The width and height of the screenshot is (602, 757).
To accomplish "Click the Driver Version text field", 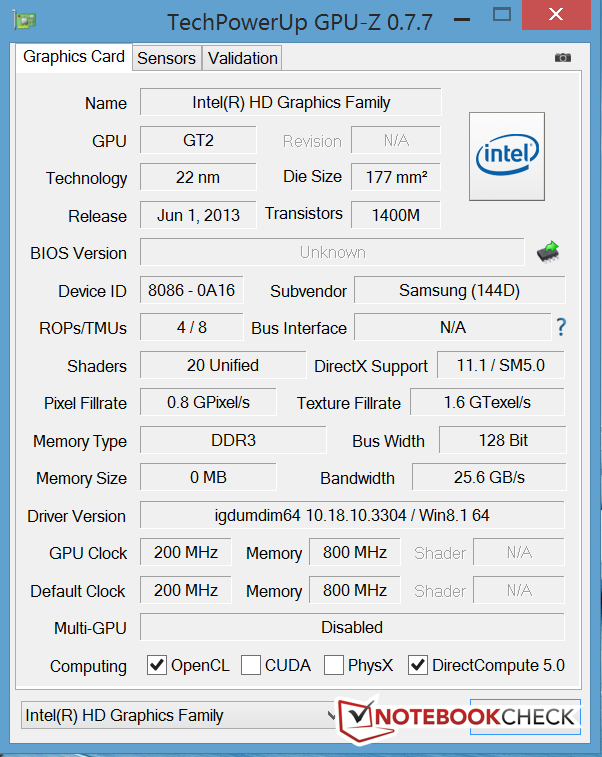I will tap(352, 516).
